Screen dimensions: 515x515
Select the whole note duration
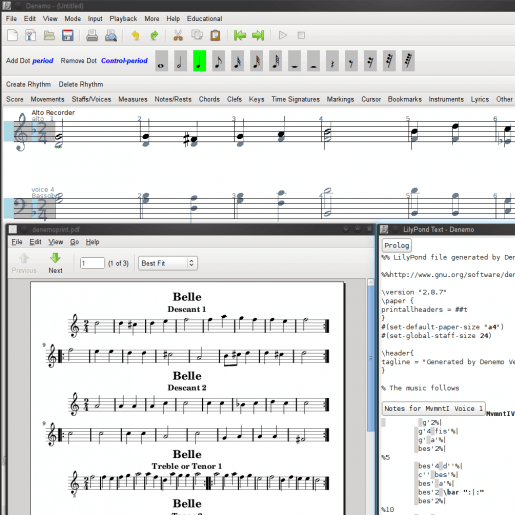[161, 61]
